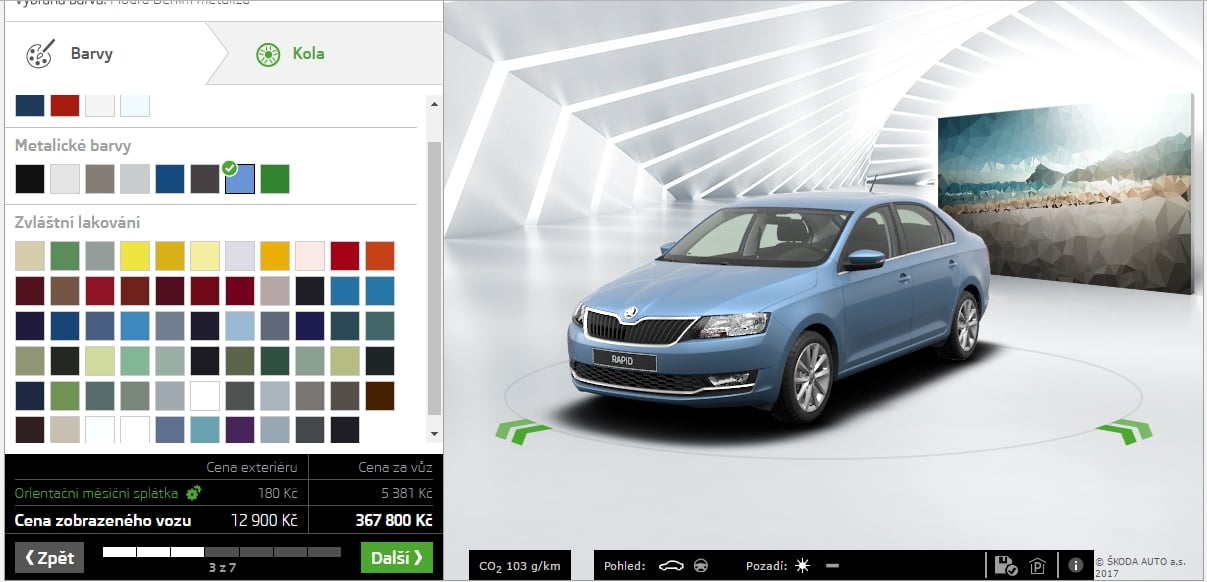
Task: Click the paint palette icon beside Barvy
Action: click(40, 54)
